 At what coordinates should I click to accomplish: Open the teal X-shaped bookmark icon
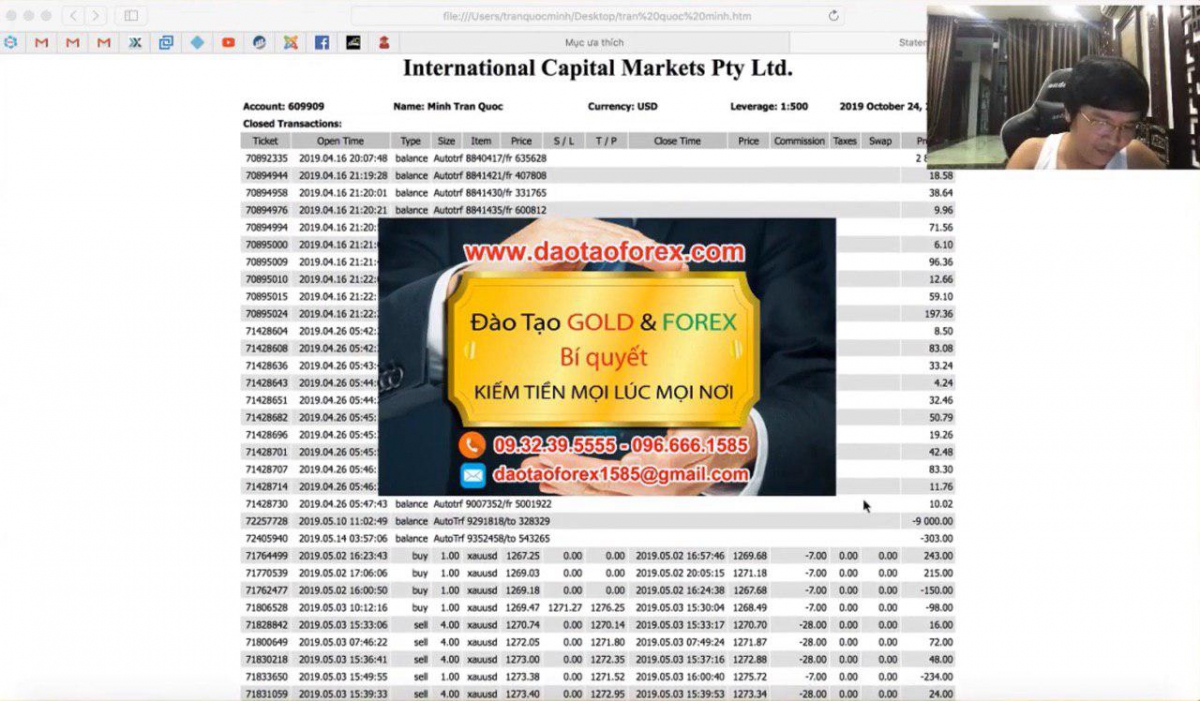point(135,43)
